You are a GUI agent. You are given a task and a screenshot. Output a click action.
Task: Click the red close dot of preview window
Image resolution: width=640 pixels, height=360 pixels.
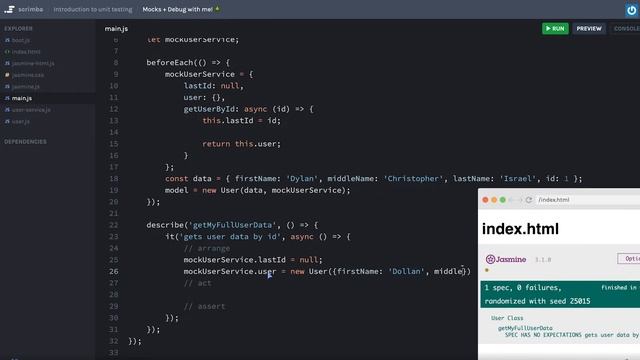point(485,200)
